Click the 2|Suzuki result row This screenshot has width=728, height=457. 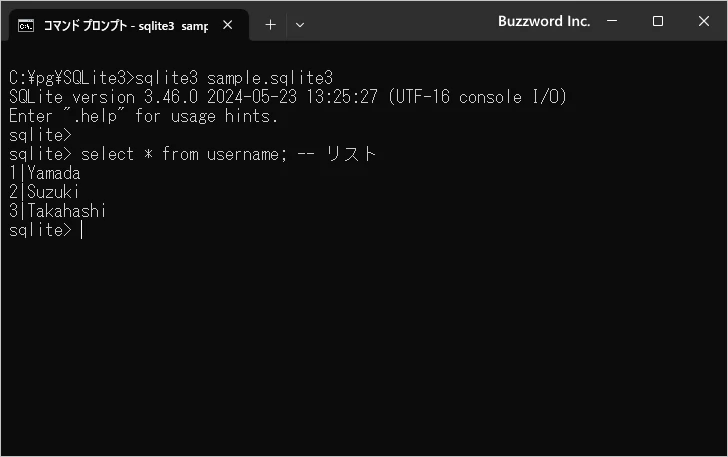point(43,192)
